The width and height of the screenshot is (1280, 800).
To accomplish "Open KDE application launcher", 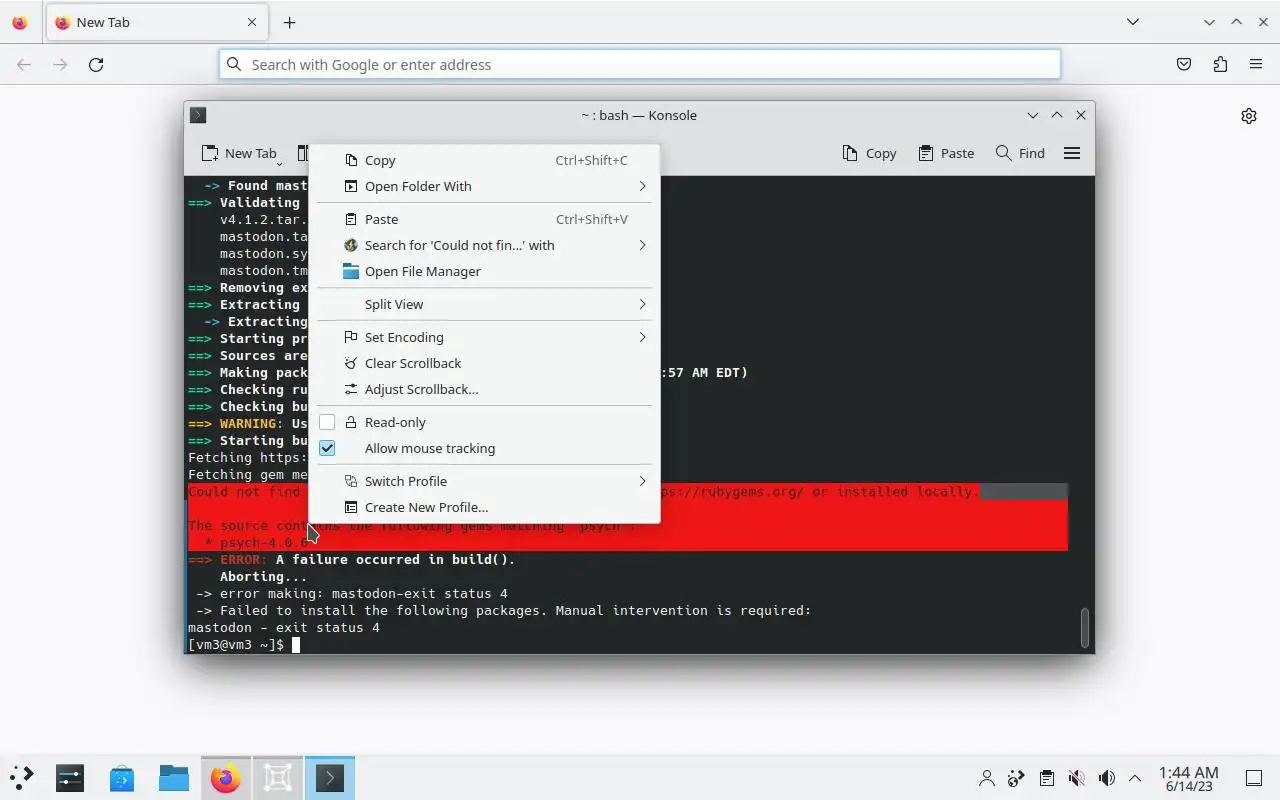I will point(21,778).
